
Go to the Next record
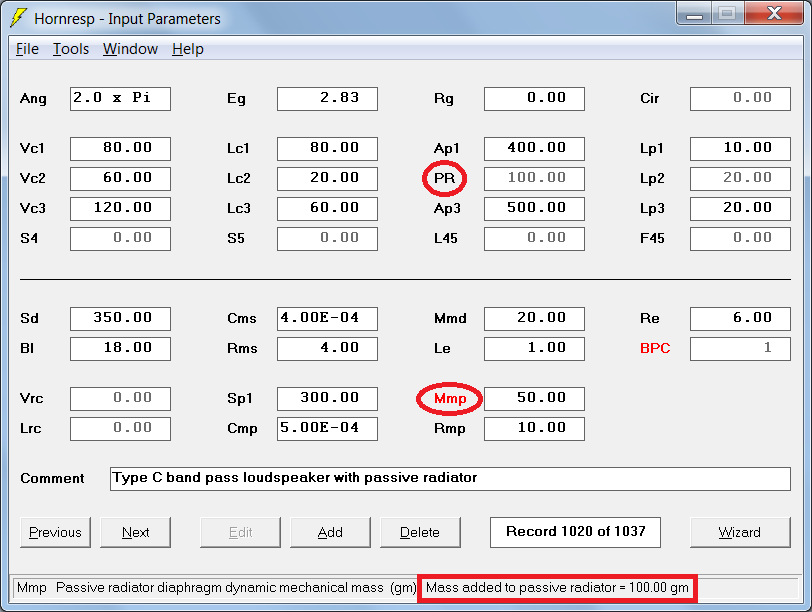136,532
